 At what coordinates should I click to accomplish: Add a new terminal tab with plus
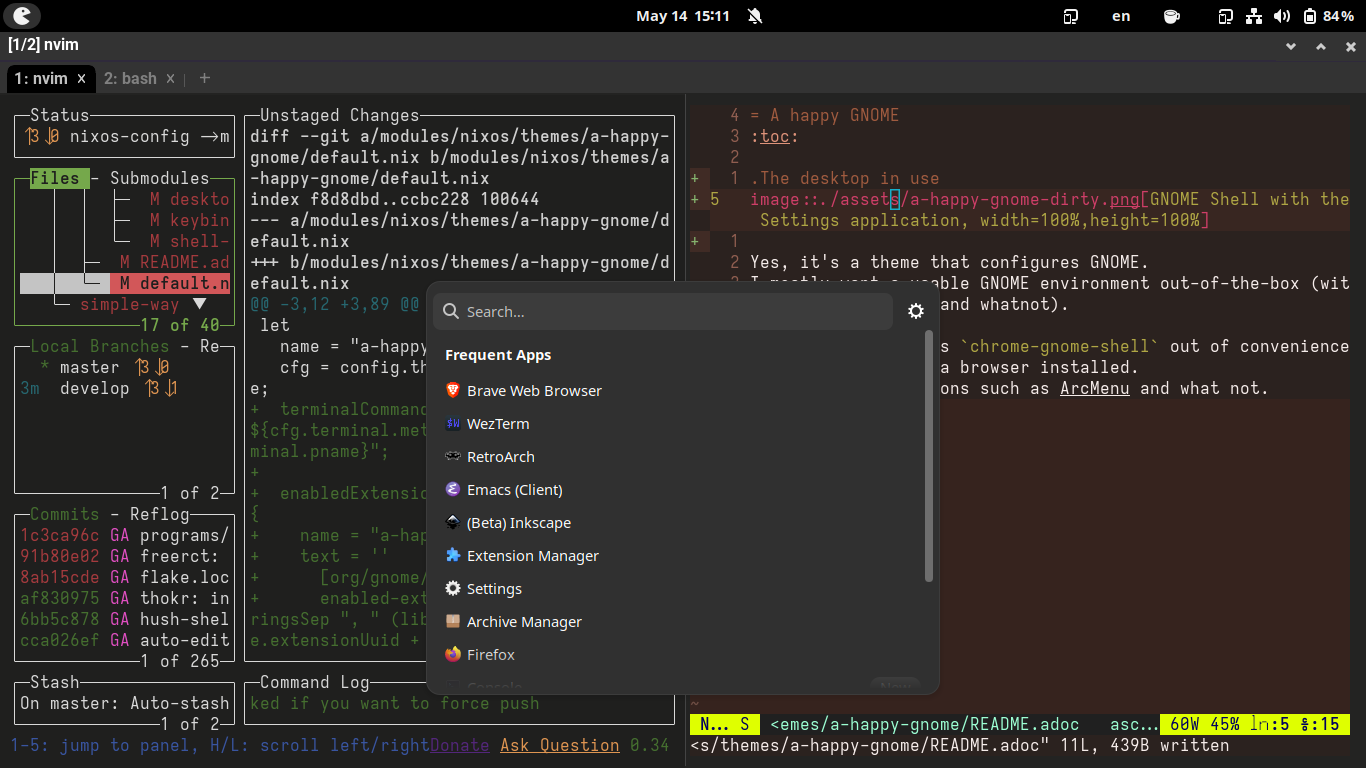click(205, 78)
